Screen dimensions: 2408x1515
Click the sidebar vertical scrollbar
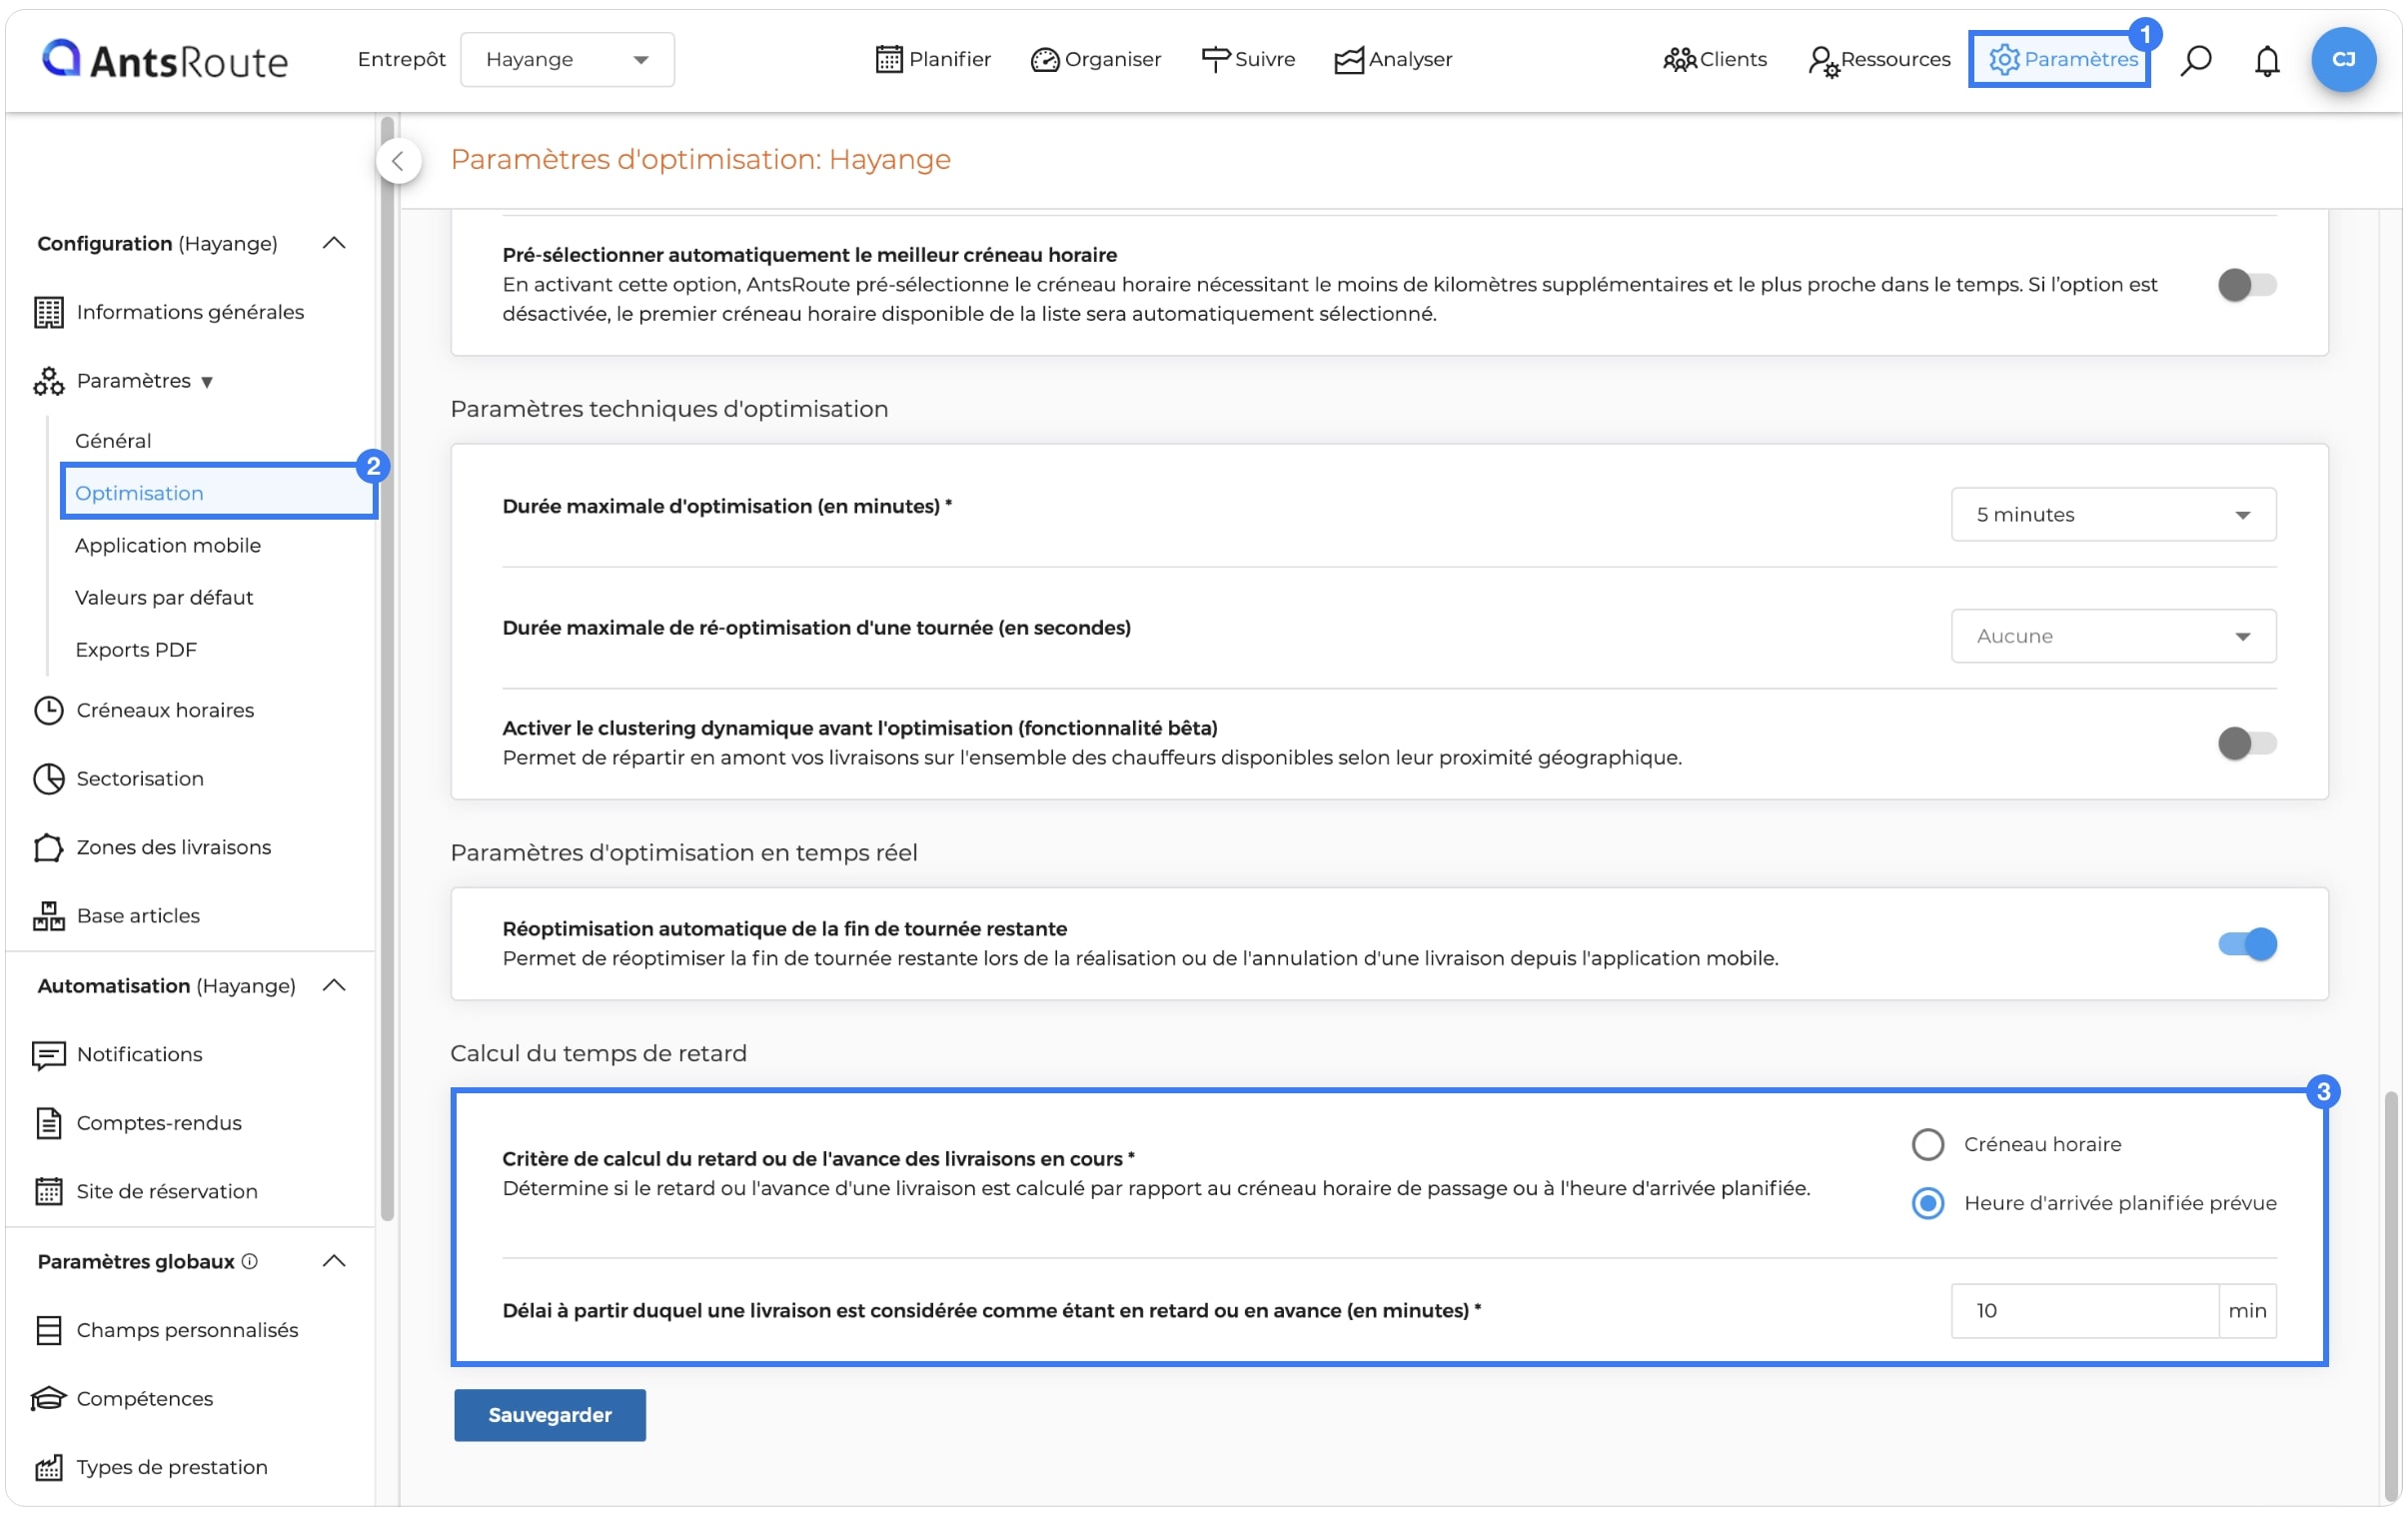tap(386, 669)
